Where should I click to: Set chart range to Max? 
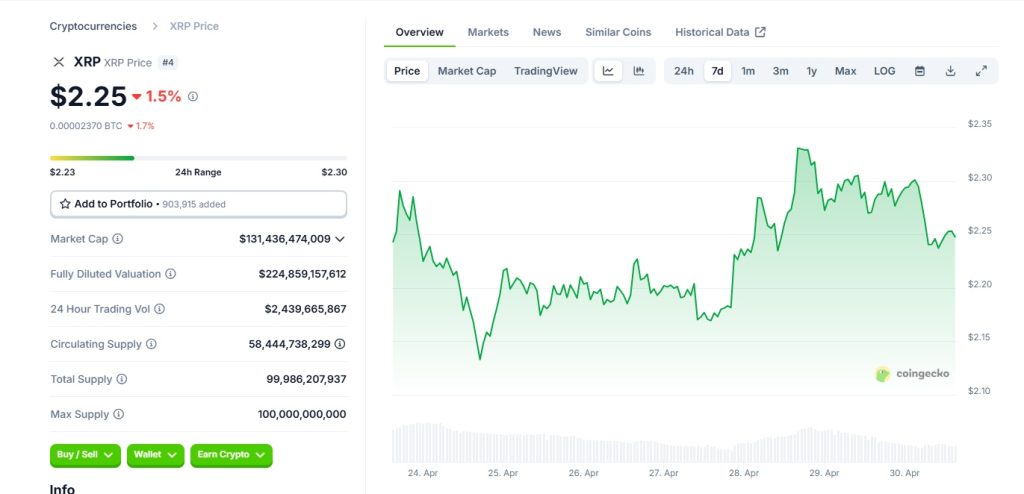point(845,71)
